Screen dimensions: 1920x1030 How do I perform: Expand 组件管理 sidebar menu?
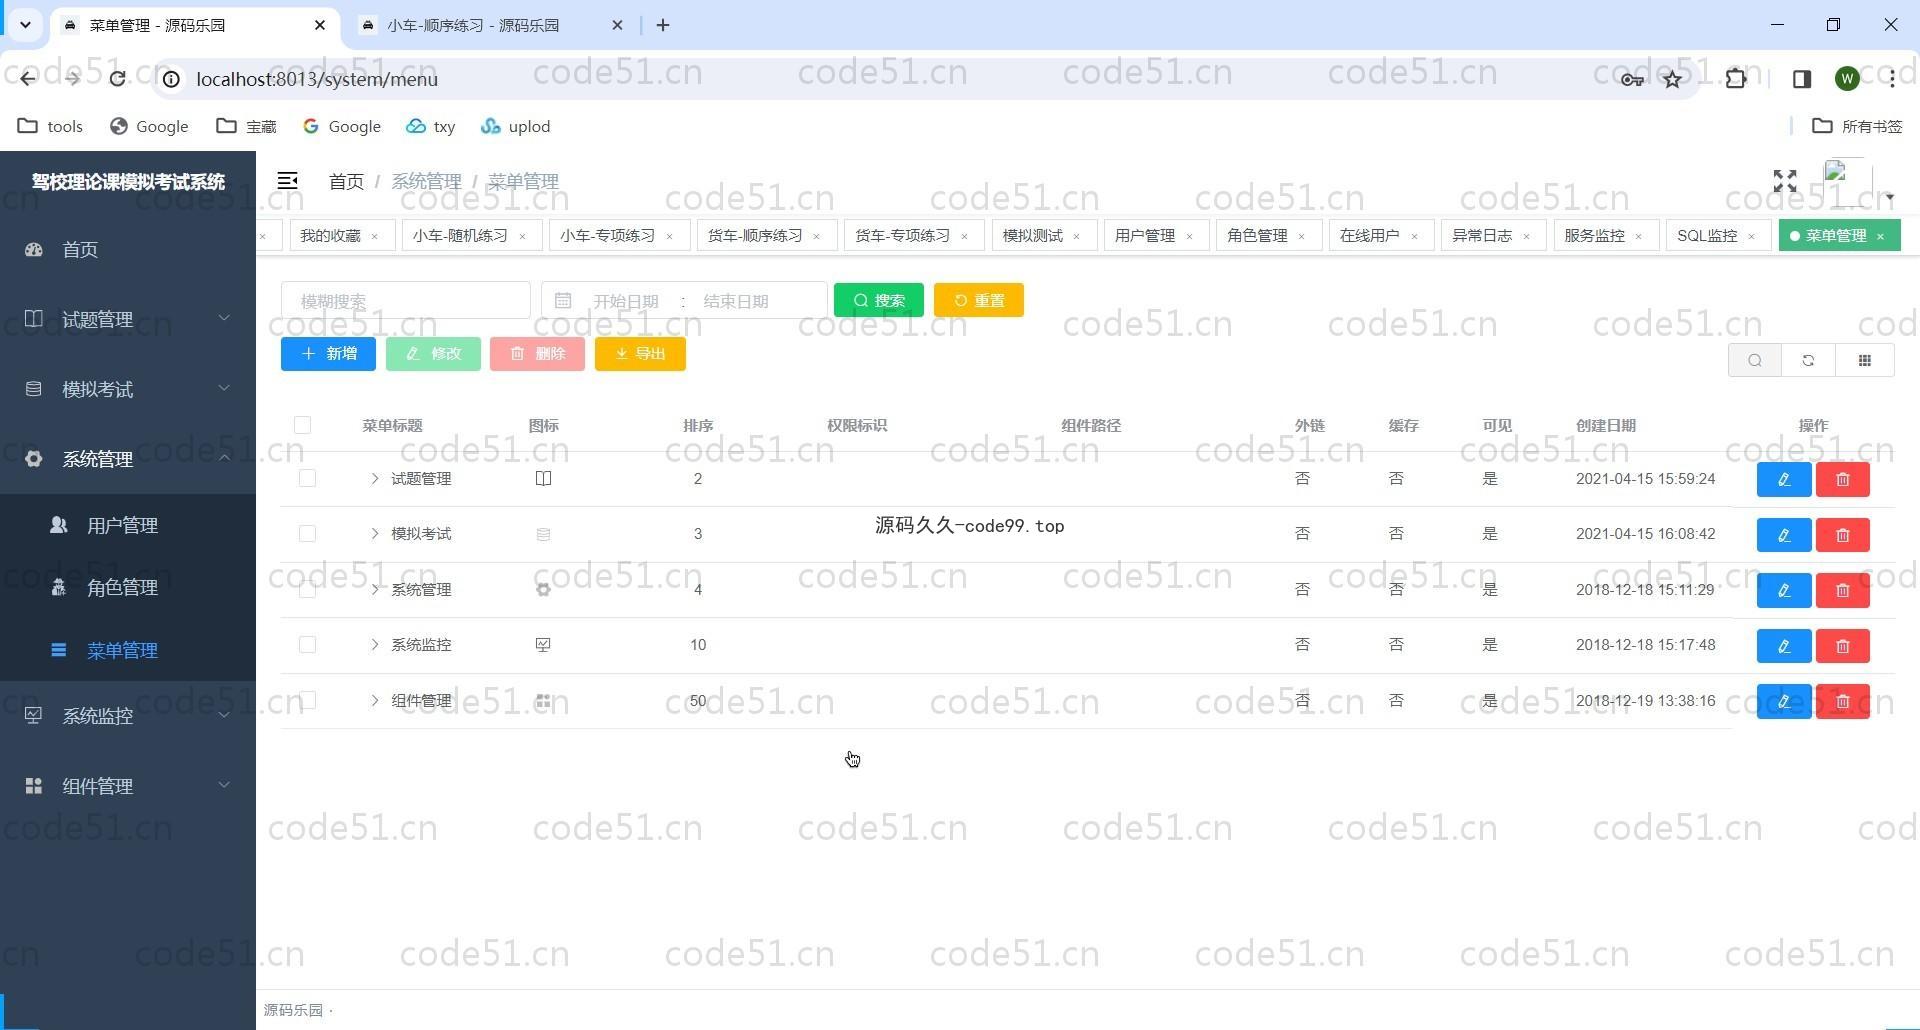tap(128, 786)
